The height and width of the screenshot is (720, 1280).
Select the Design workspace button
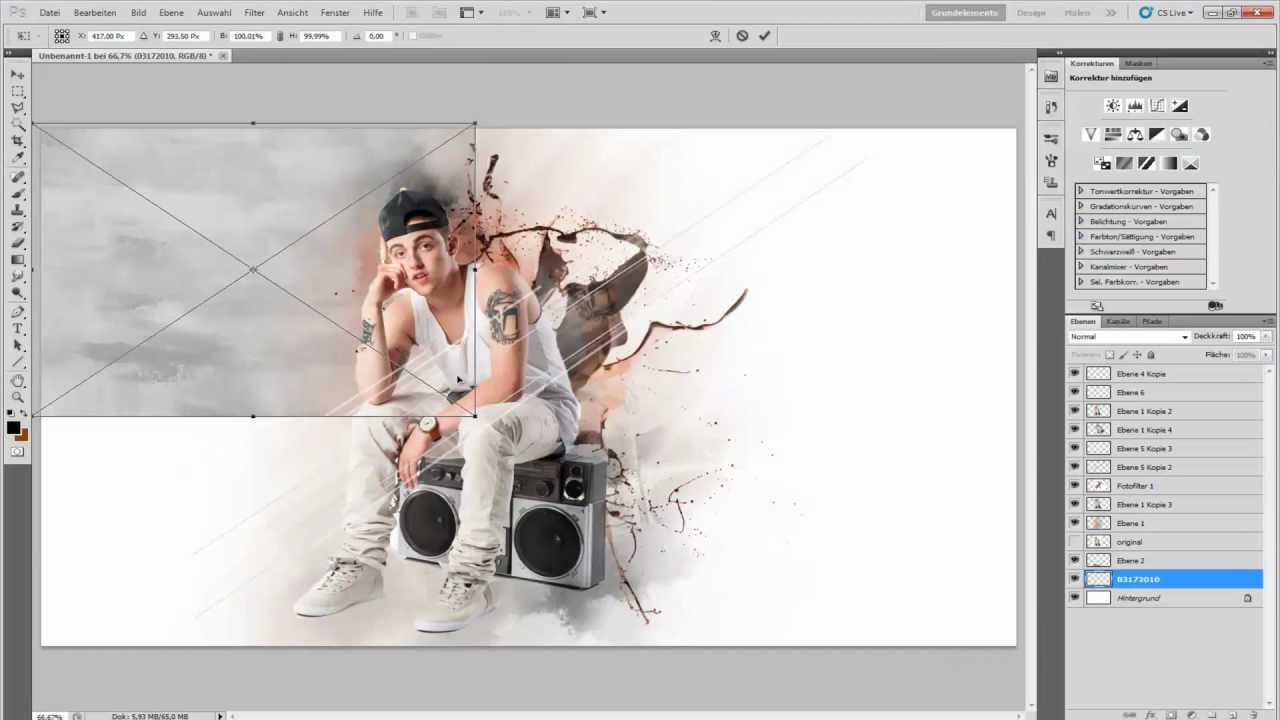click(x=1031, y=13)
